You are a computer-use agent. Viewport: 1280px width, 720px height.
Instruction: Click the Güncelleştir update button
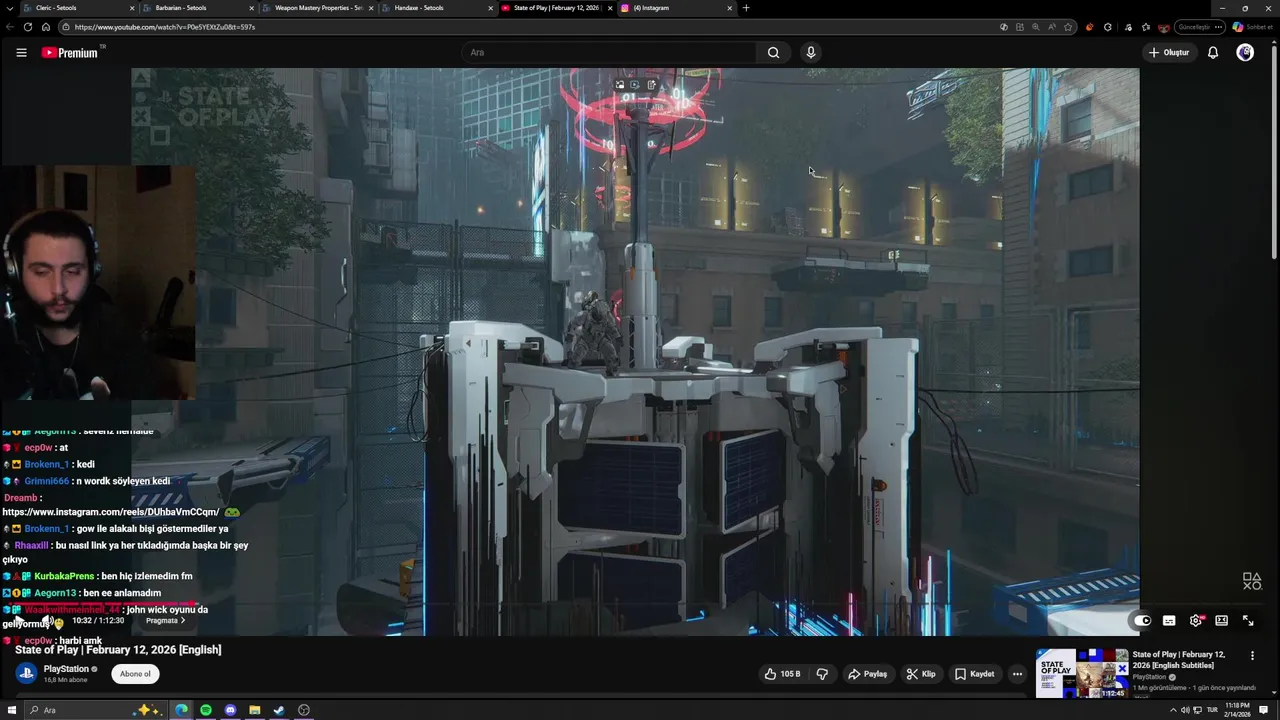coord(1199,27)
